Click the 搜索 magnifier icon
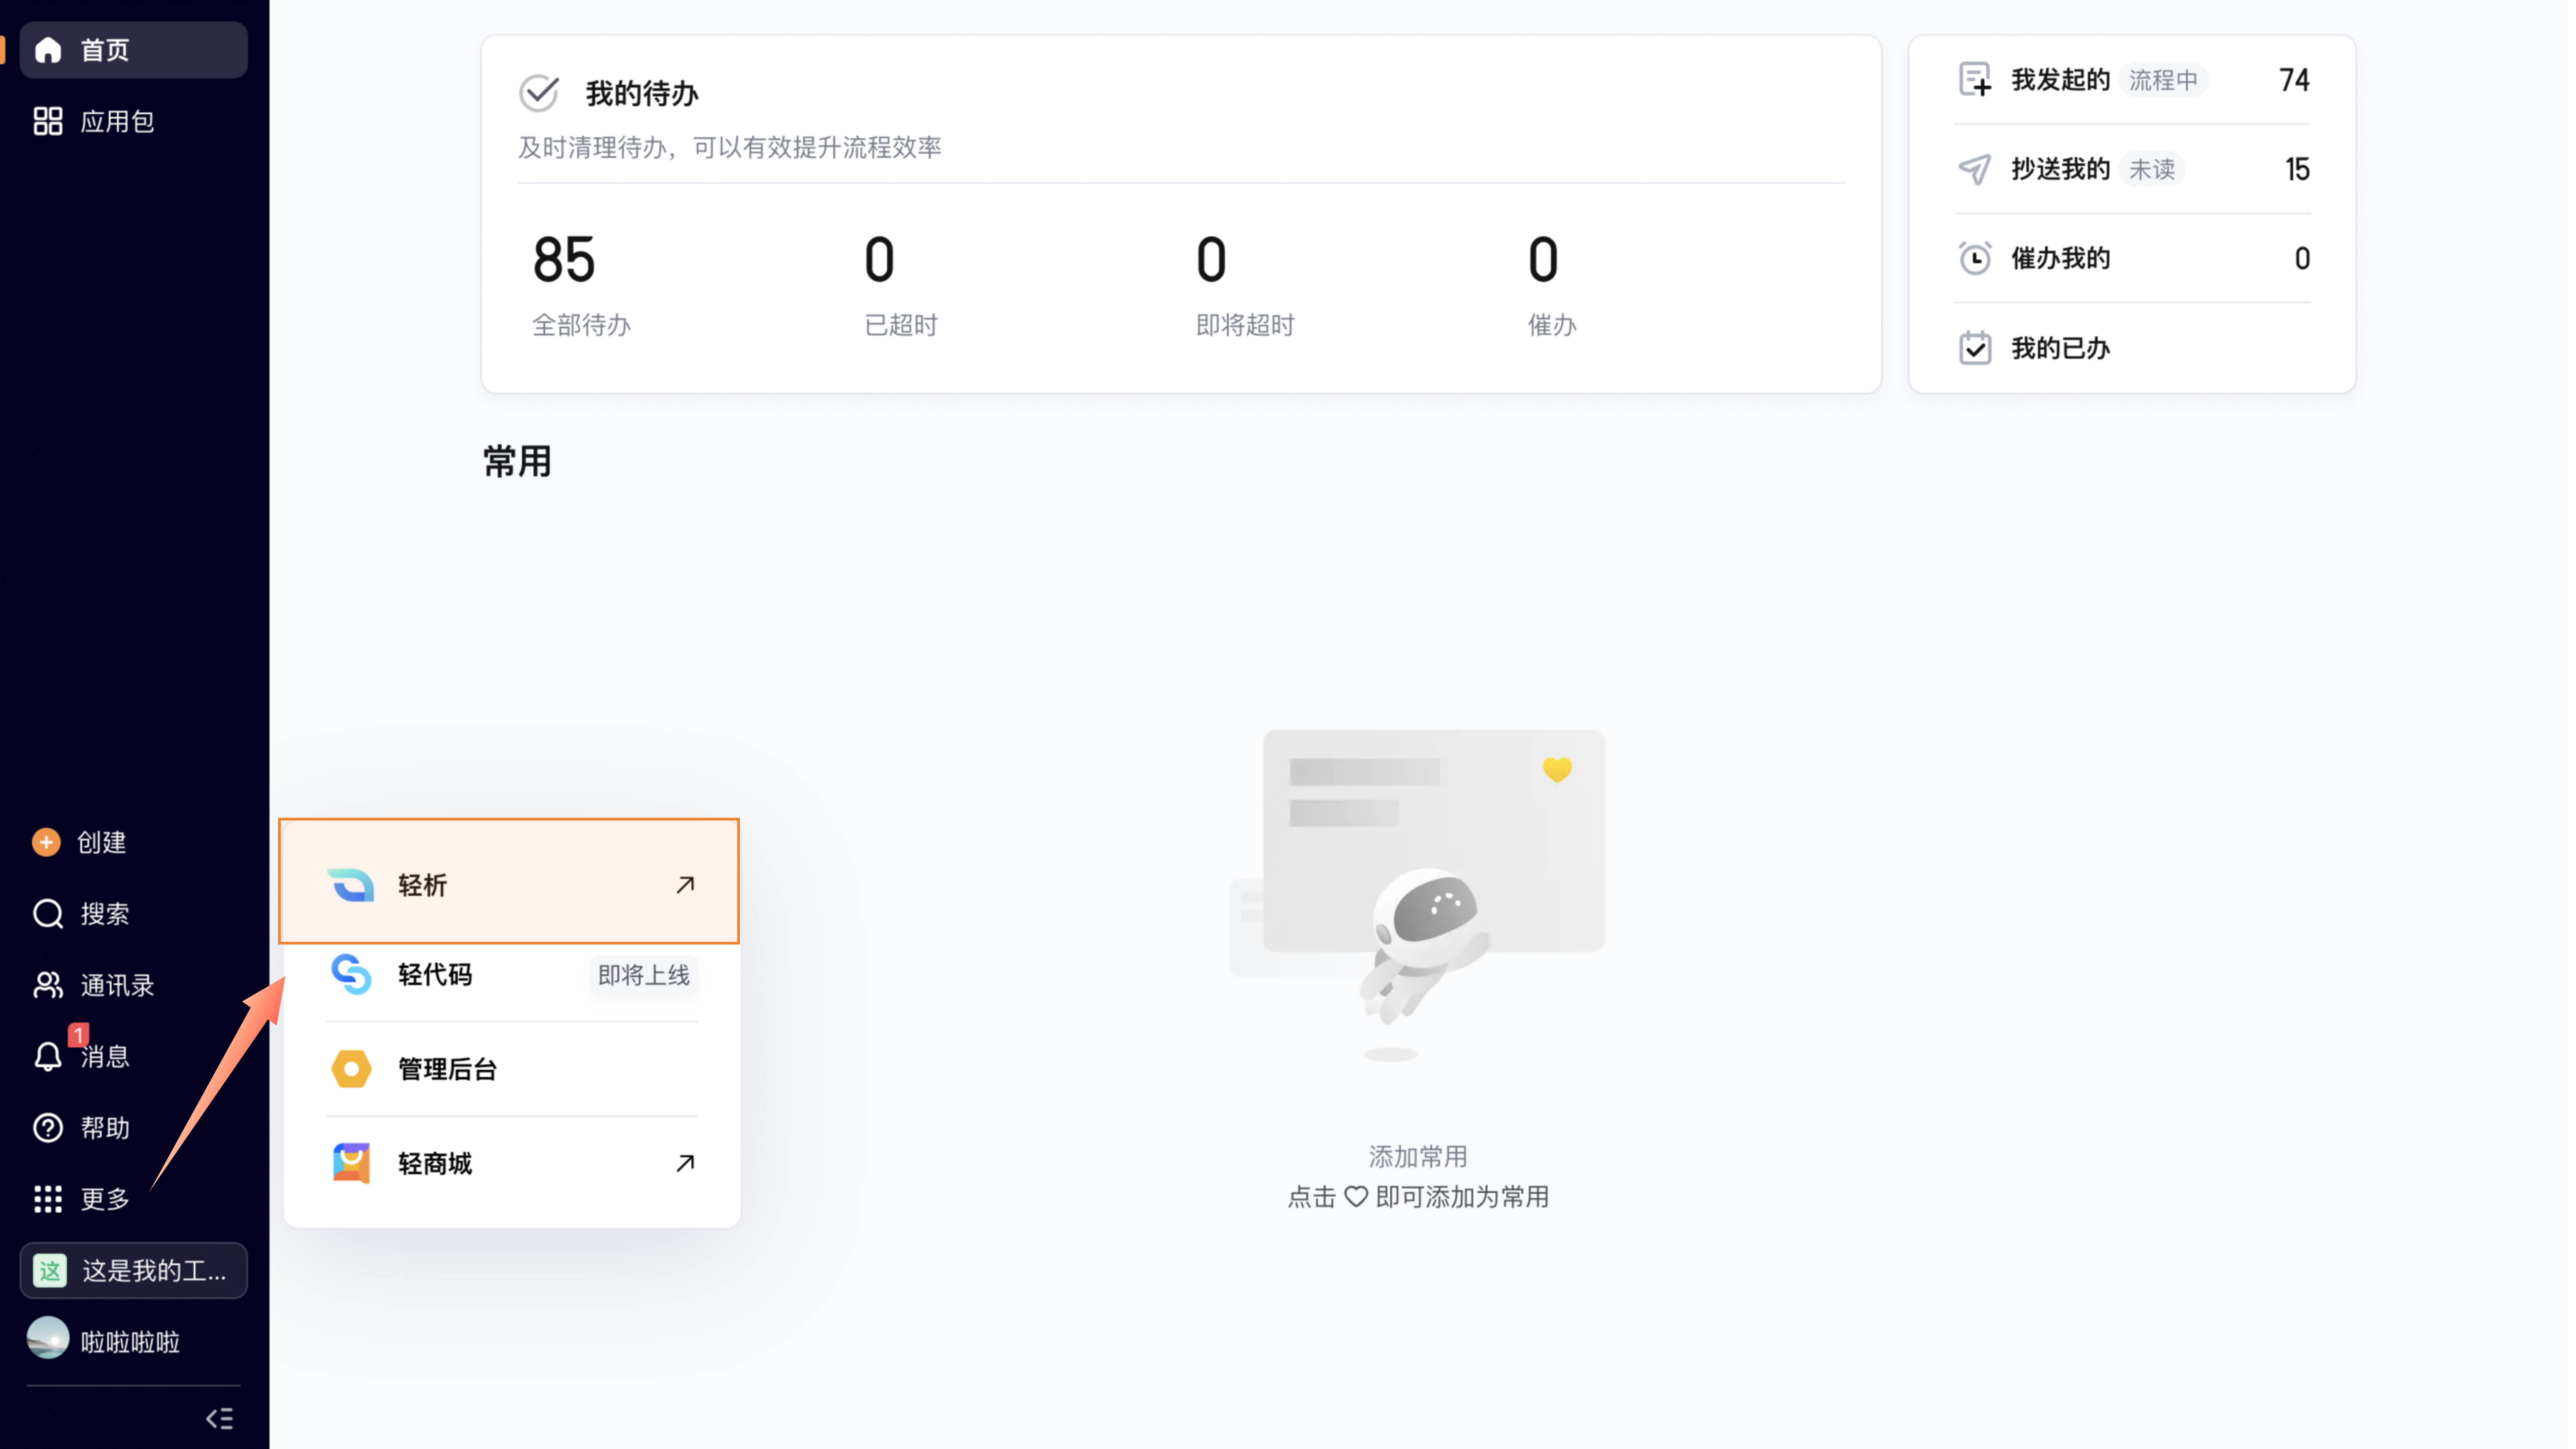This screenshot has width=2576, height=1449. pyautogui.click(x=48, y=914)
